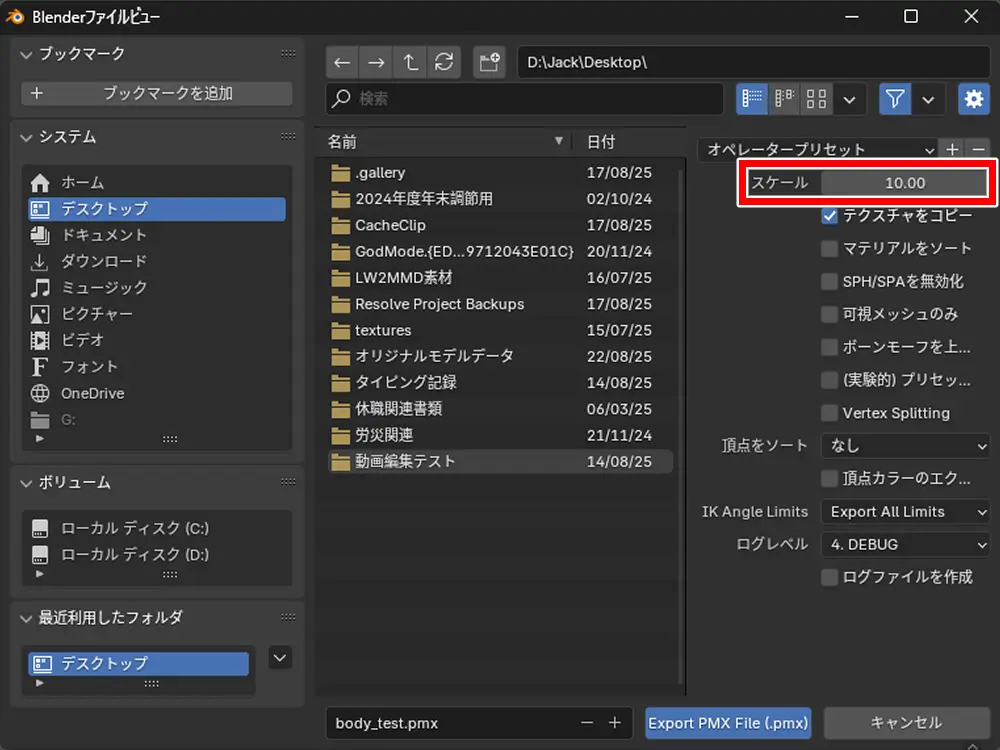Create a new folder
This screenshot has height=750, width=1000.
[490, 62]
